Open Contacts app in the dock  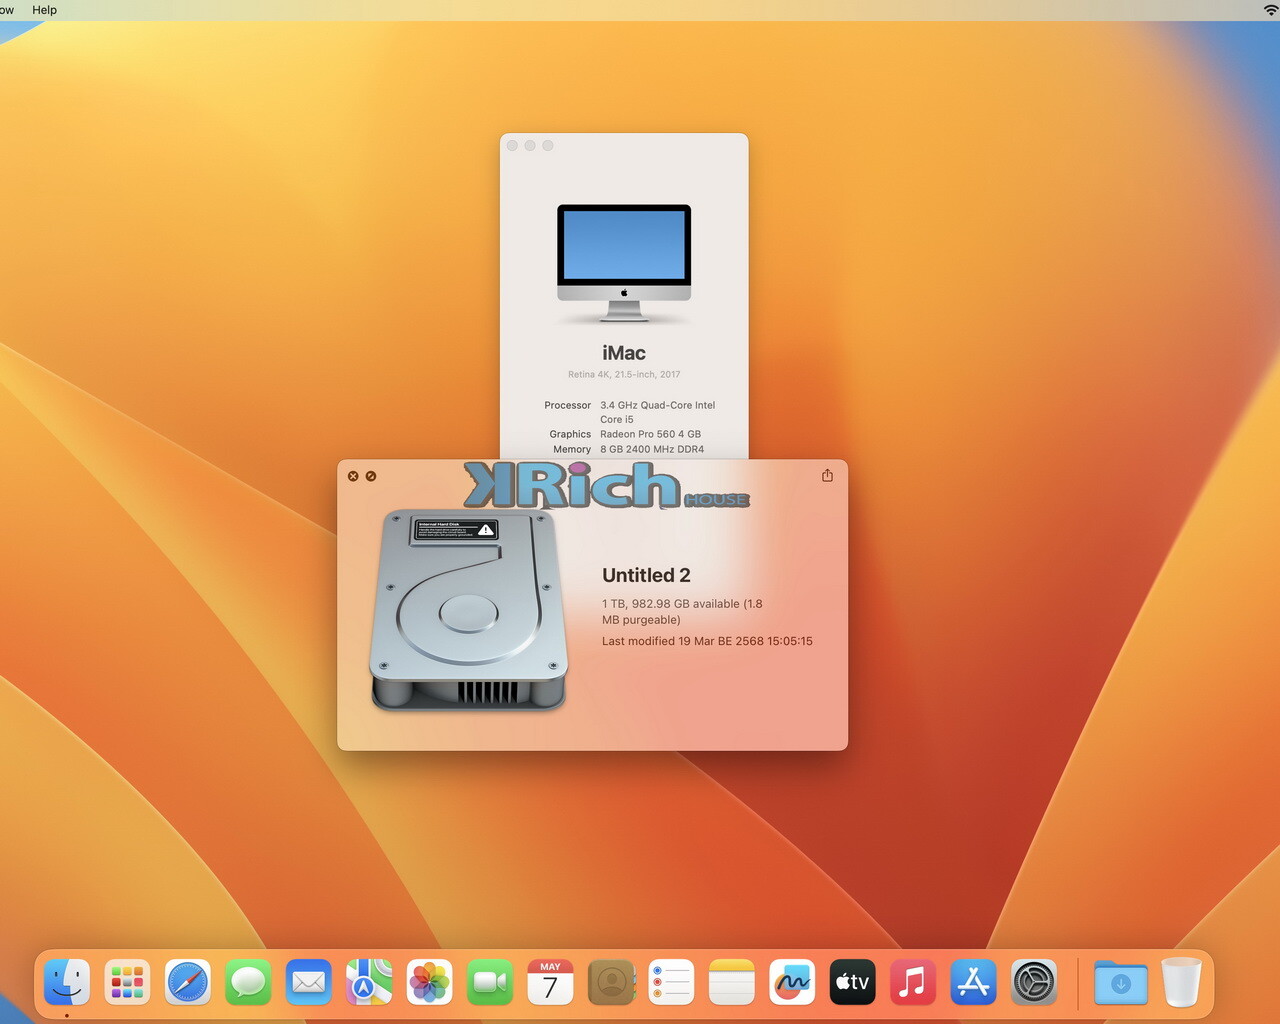pos(611,983)
